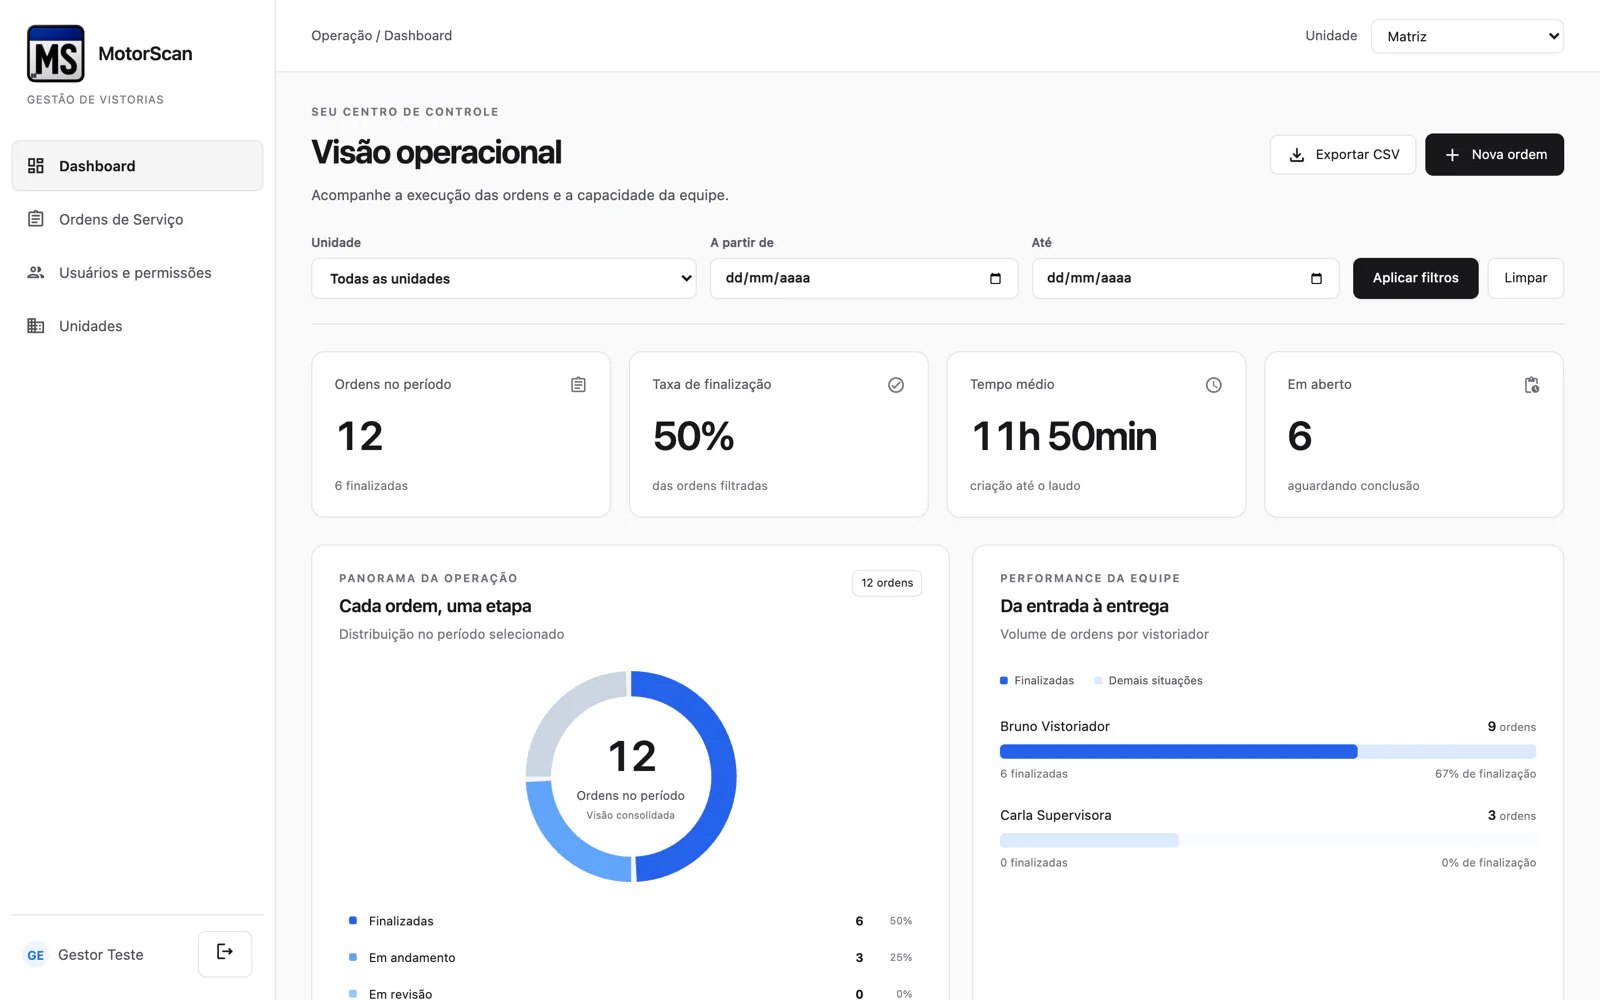Click the Gestor Teste user name
Viewport: 1600px width, 1000px height.
coord(101,955)
